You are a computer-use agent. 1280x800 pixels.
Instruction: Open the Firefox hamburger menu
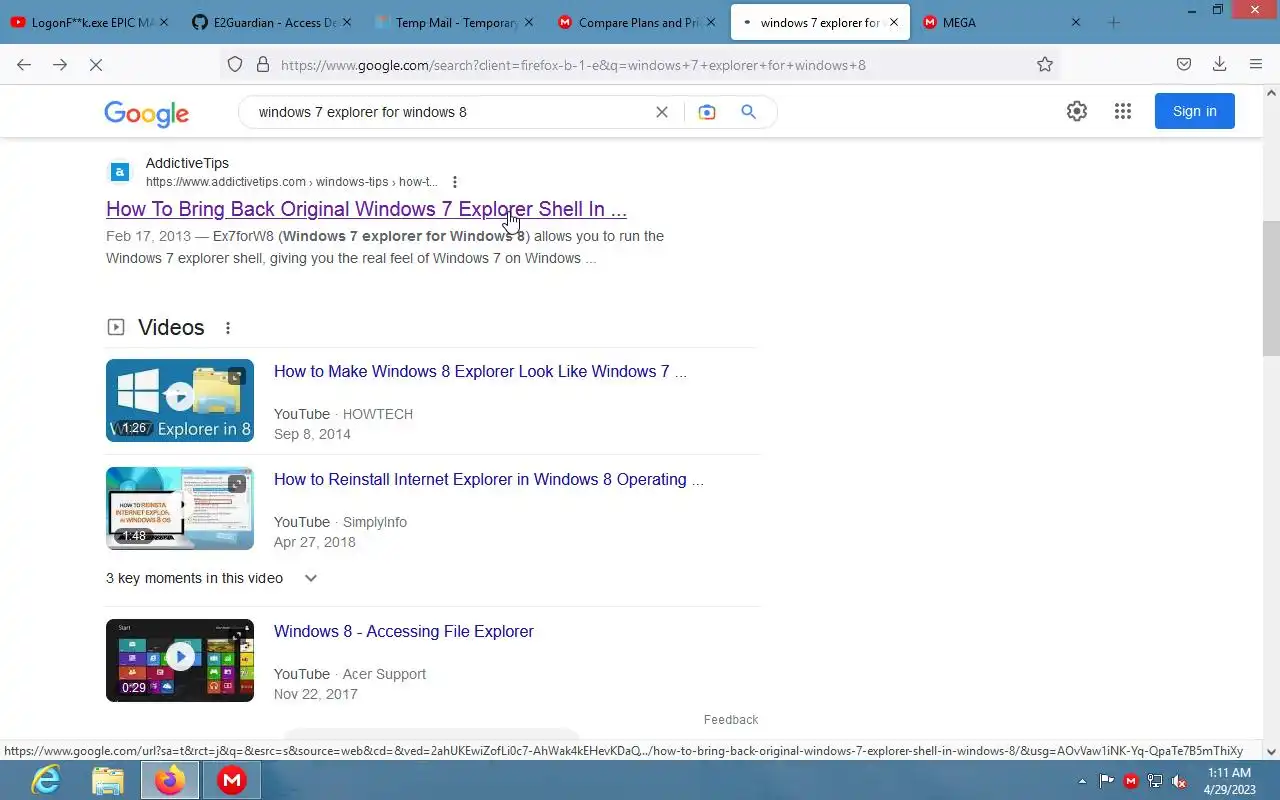click(x=1256, y=65)
